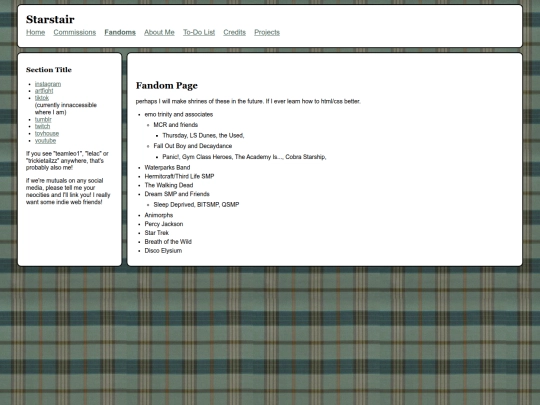Click 'Breath of the Wild' list item

[x=168, y=242]
